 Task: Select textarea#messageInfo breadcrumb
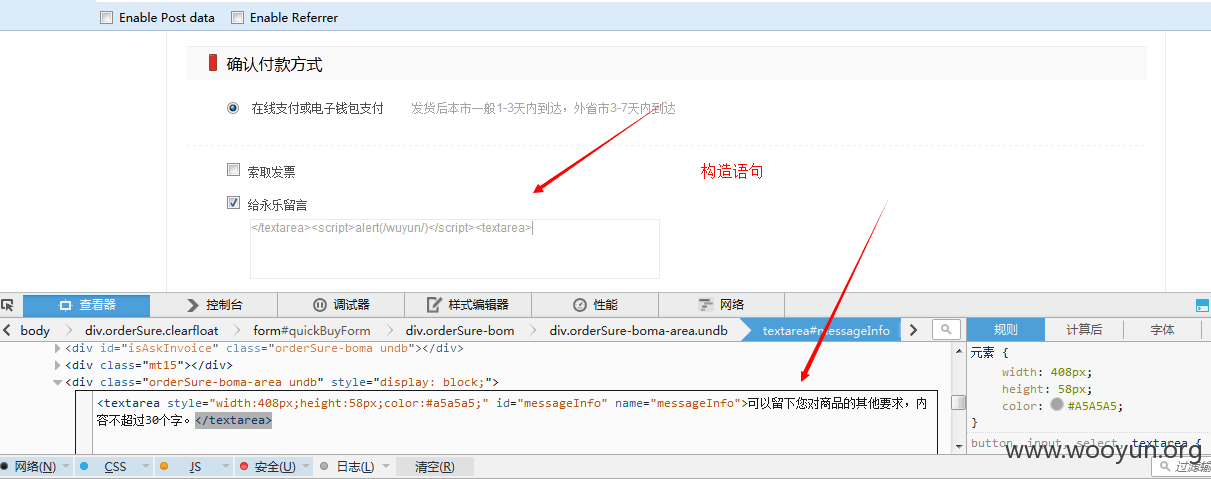pyautogui.click(x=826, y=330)
